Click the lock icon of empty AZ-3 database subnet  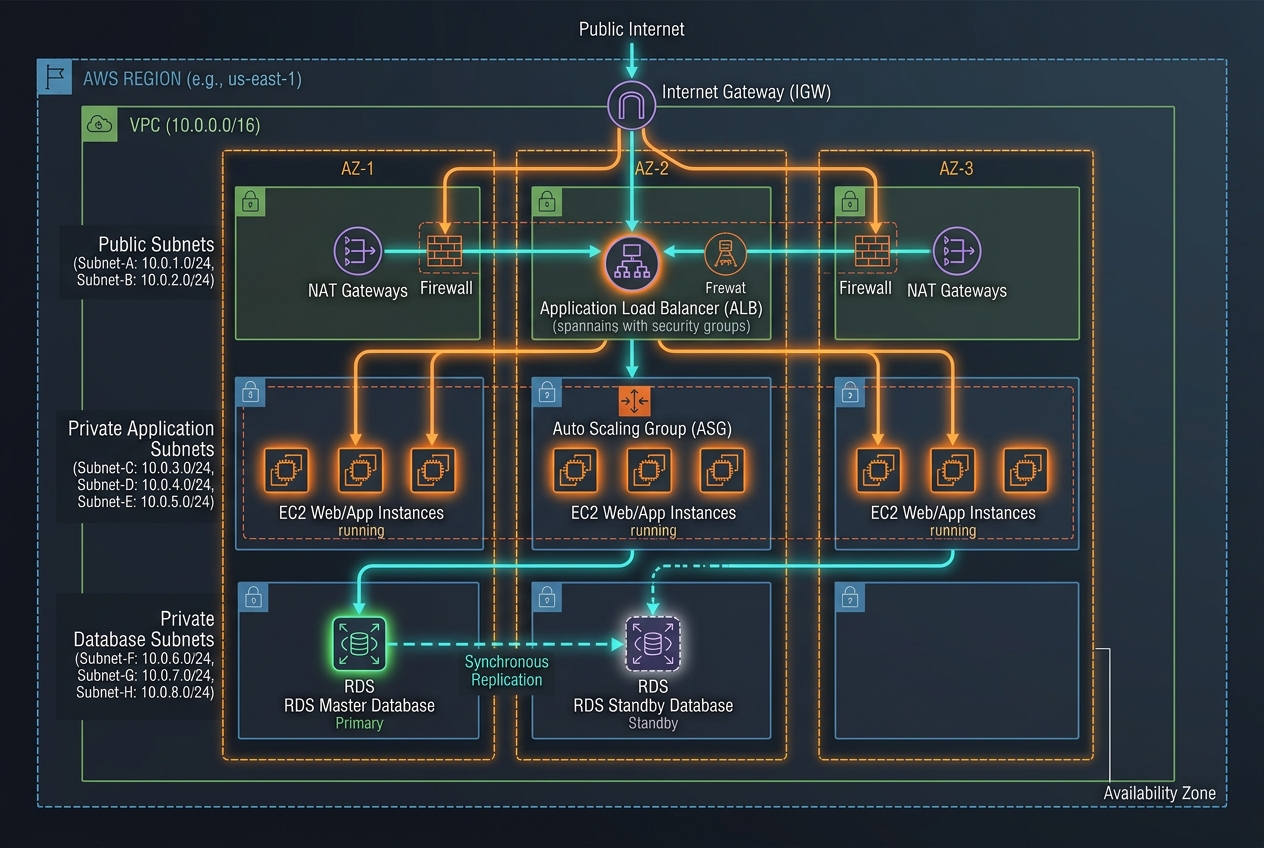pos(849,598)
